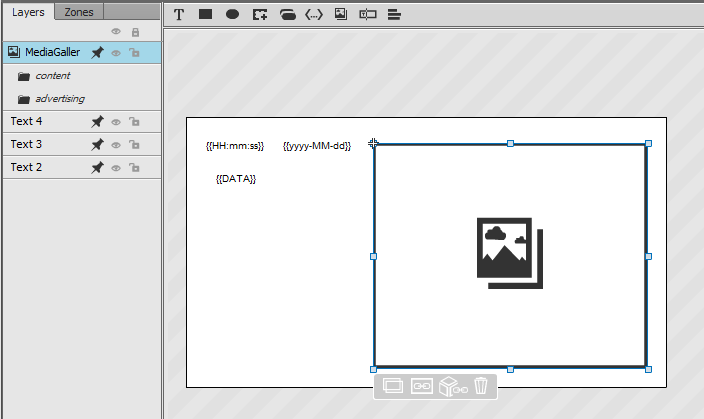Select the Text tool in toolbar

179,15
